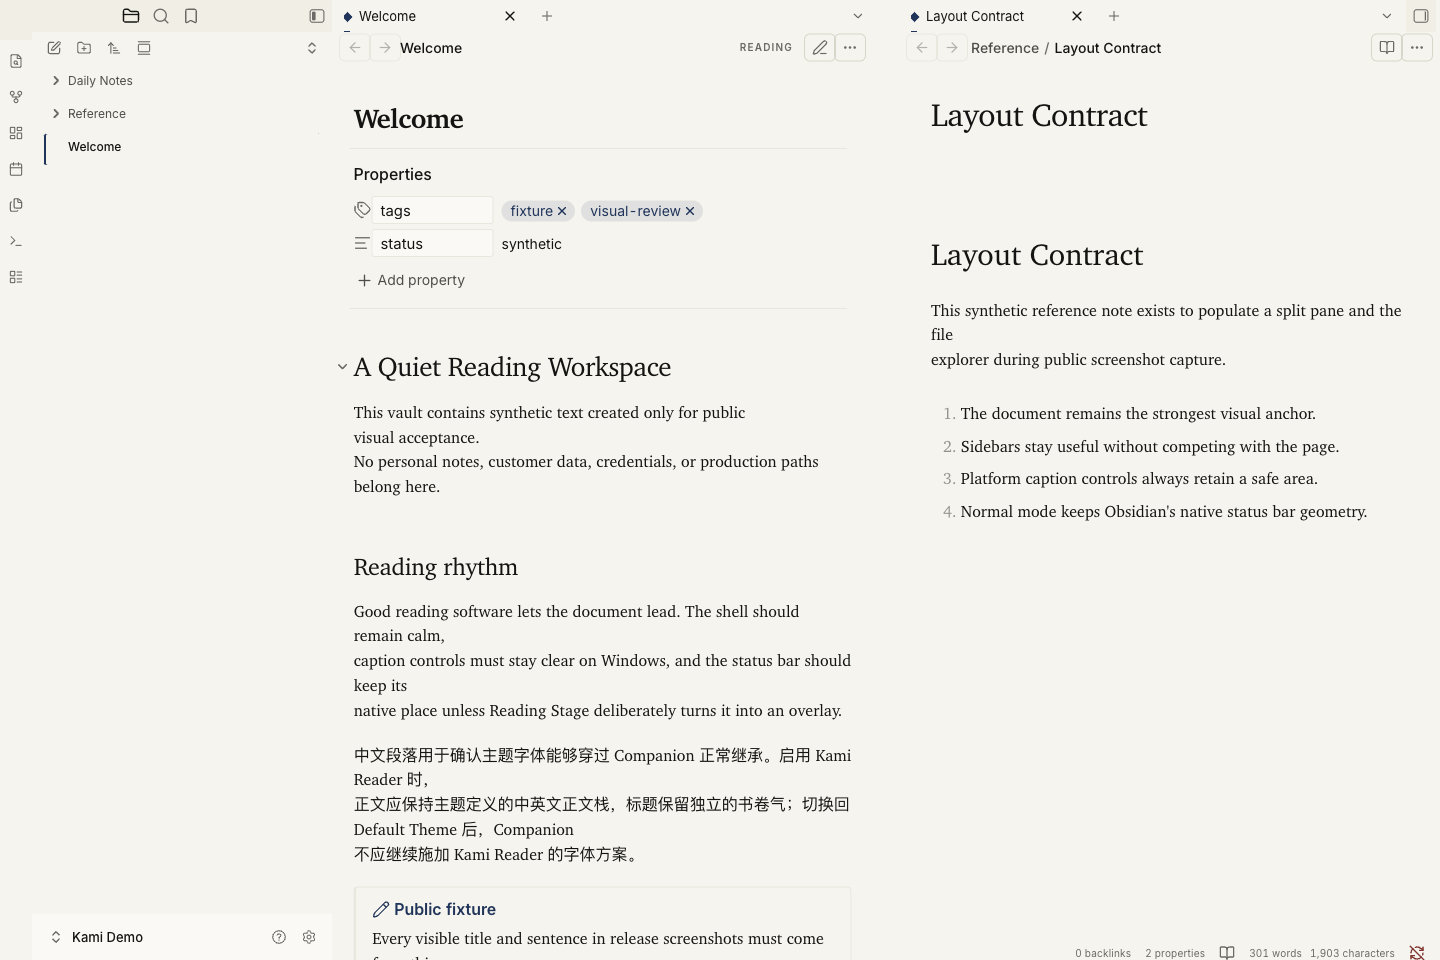Toggle Layout Contract reading view book button
This screenshot has height=960, width=1440.
coord(1387,48)
